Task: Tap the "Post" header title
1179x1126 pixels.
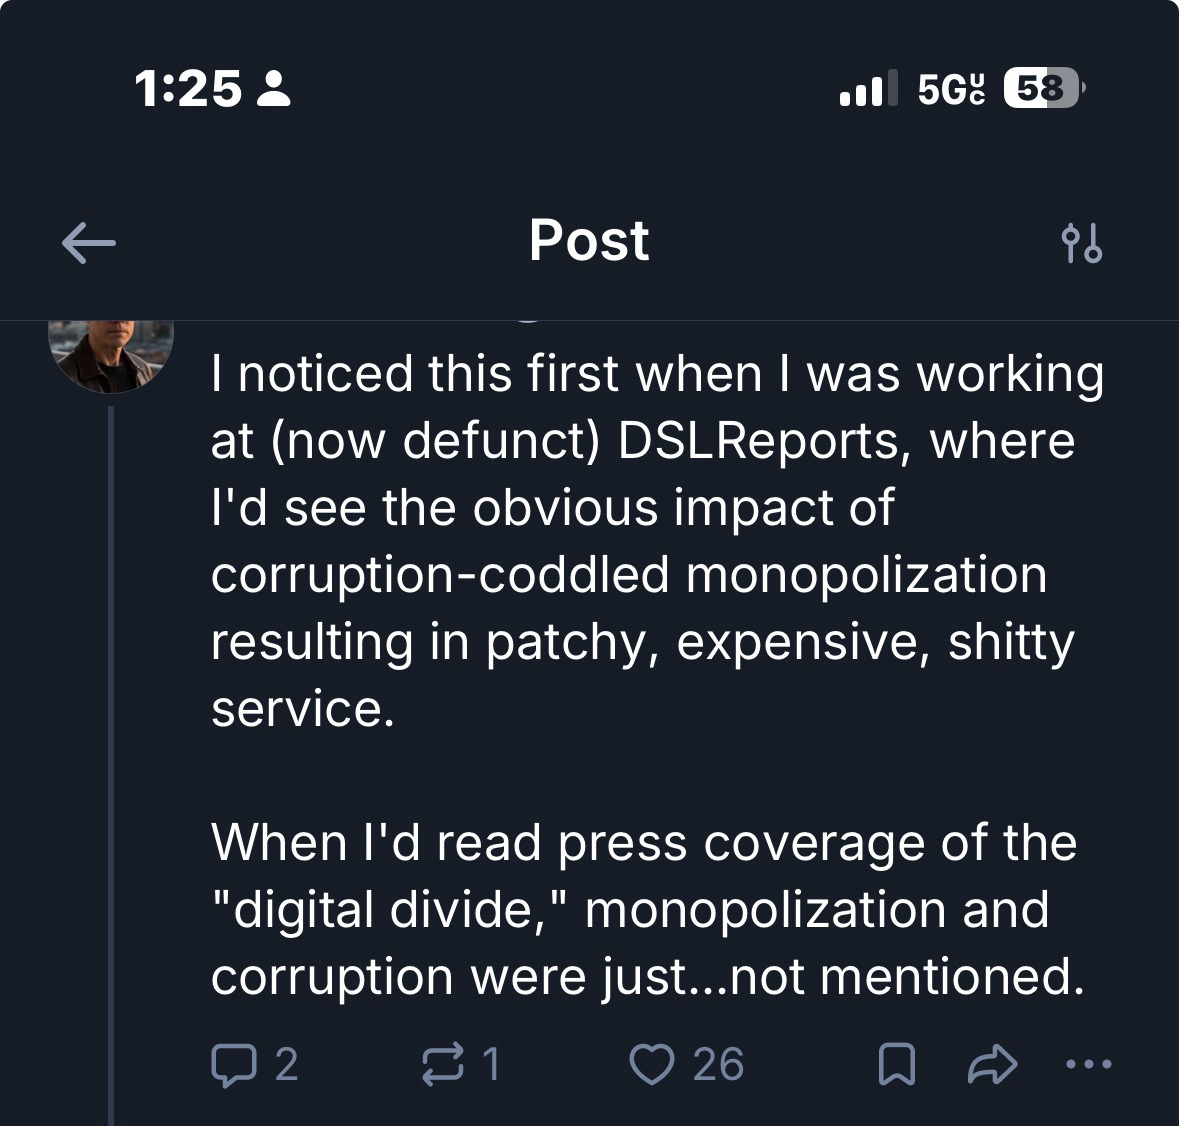Action: click(589, 241)
